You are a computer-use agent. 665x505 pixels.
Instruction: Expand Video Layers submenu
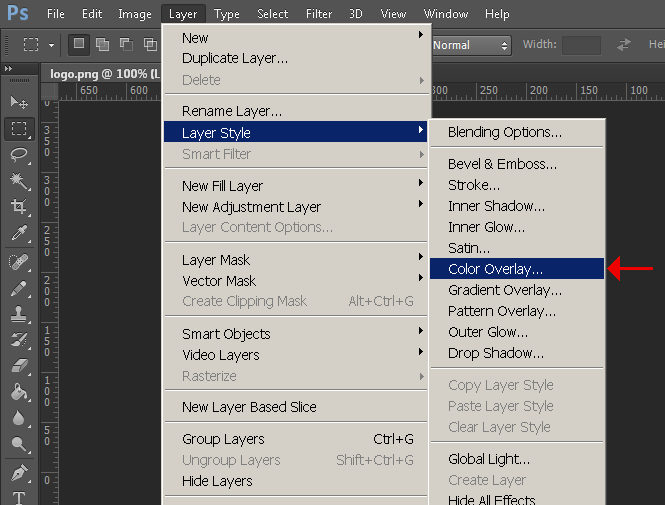click(x=296, y=354)
